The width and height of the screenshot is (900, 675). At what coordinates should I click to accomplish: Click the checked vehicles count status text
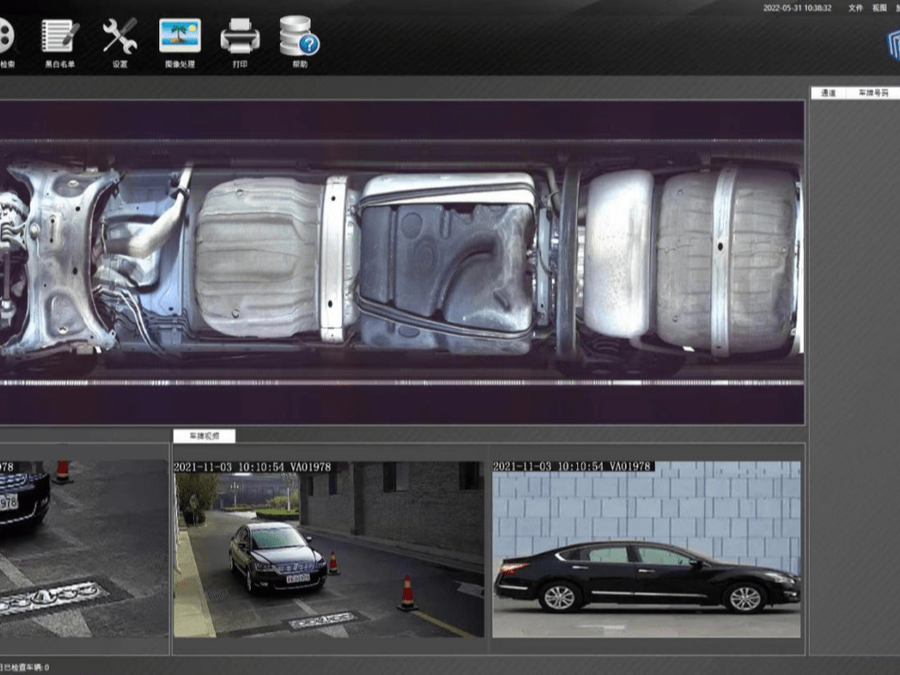[24, 667]
